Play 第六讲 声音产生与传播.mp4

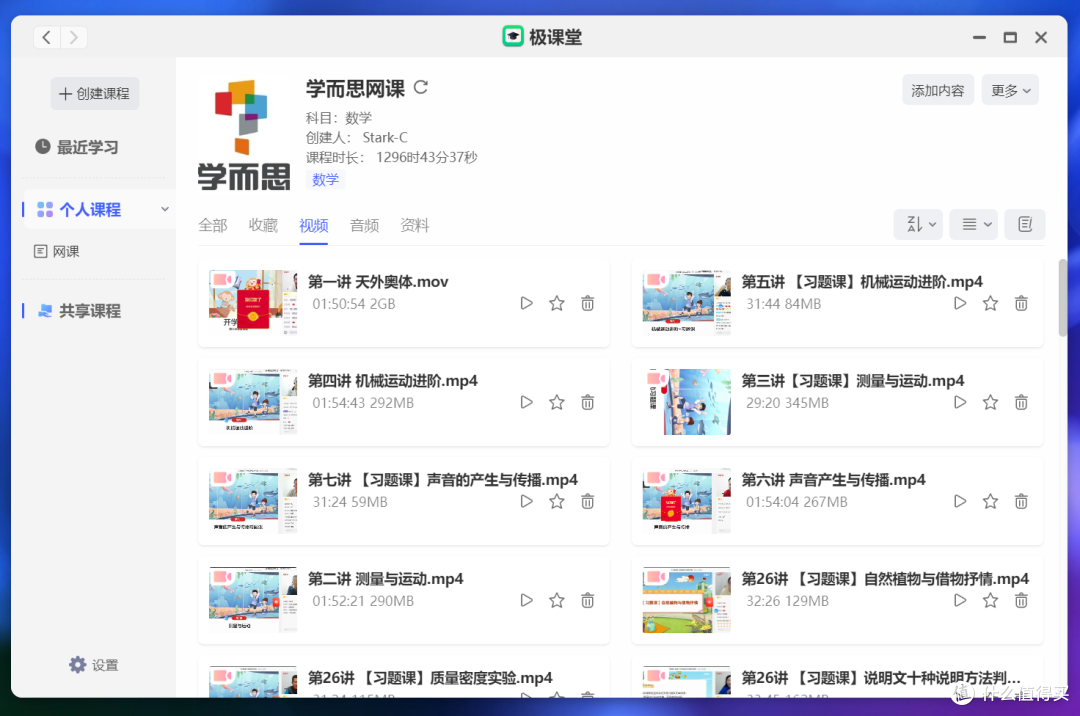click(x=959, y=501)
